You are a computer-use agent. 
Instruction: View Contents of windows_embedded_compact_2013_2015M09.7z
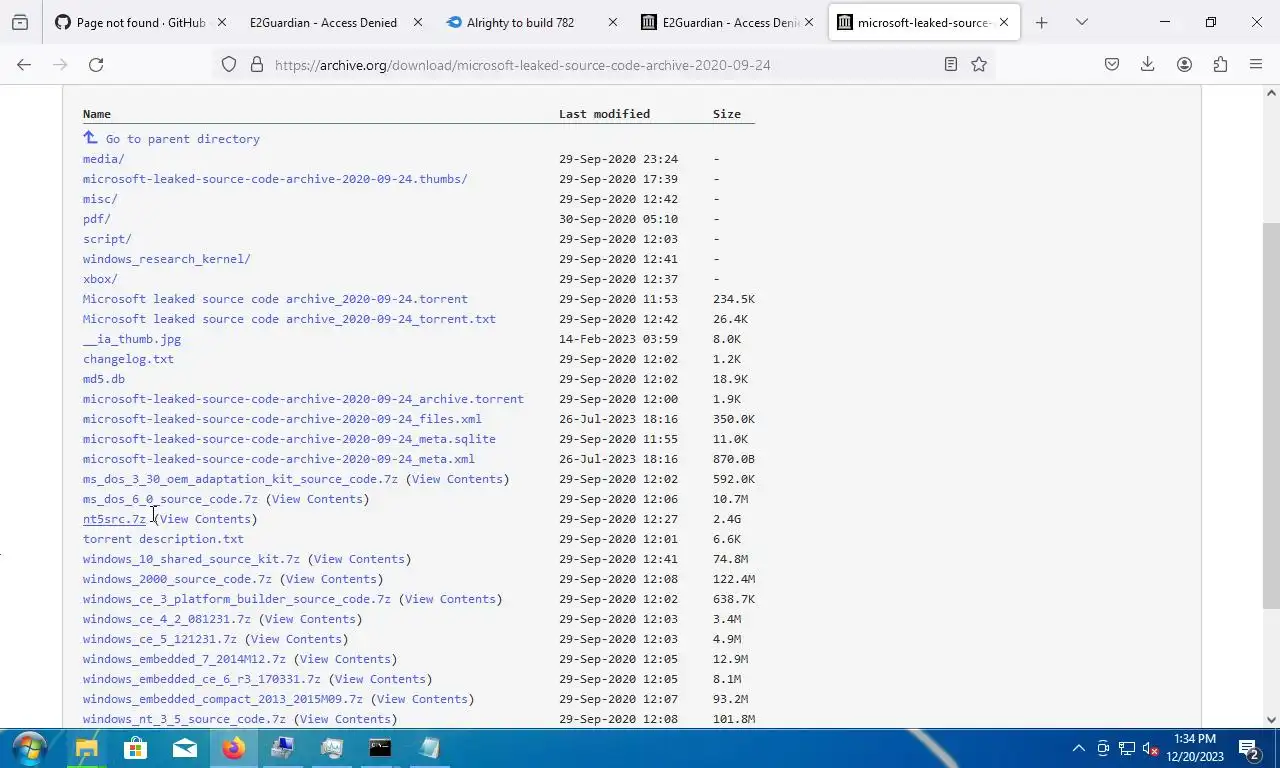coord(422,699)
